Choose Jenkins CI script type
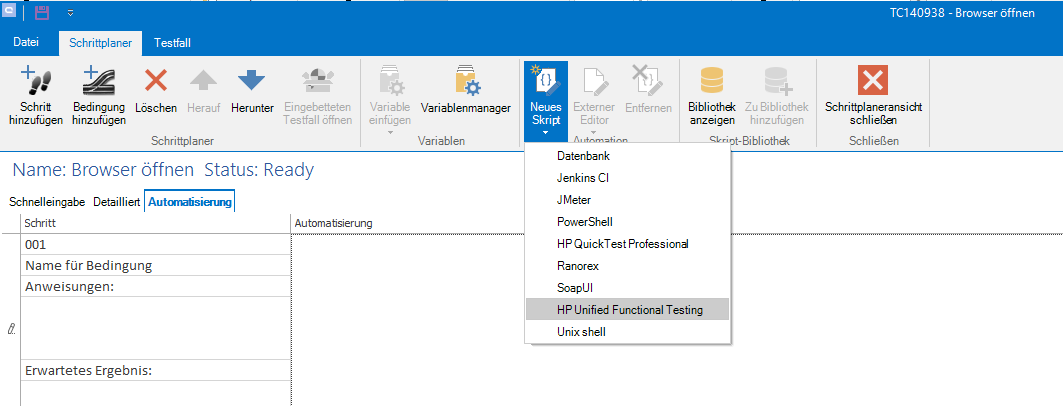The height and width of the screenshot is (406, 1063). [583, 178]
